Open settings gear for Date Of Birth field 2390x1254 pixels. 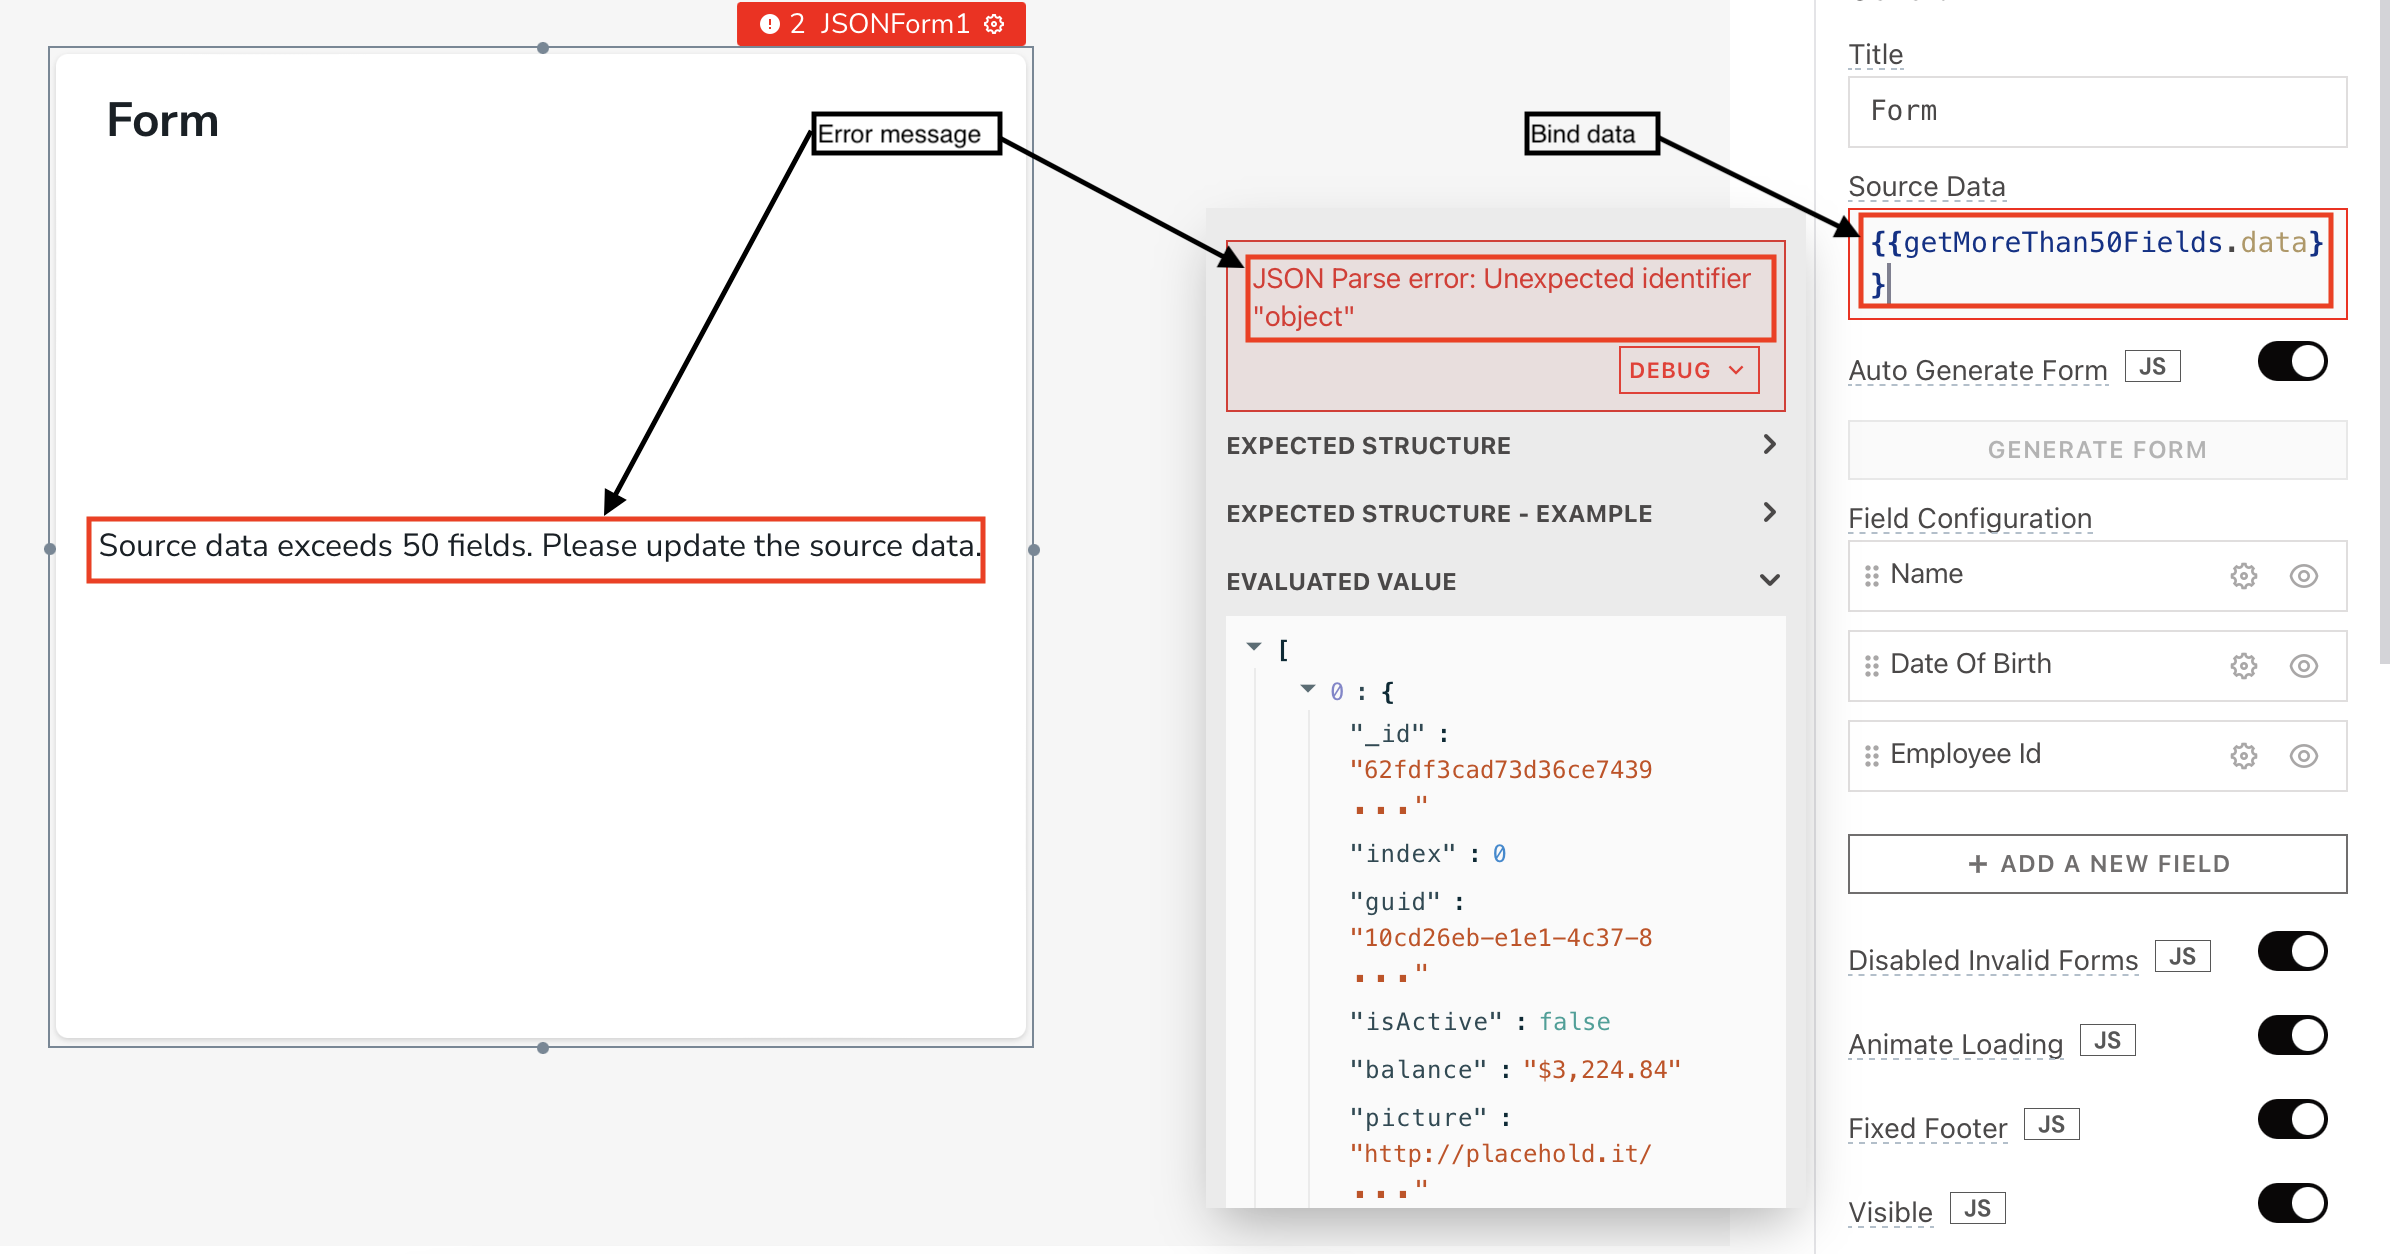(2243, 666)
